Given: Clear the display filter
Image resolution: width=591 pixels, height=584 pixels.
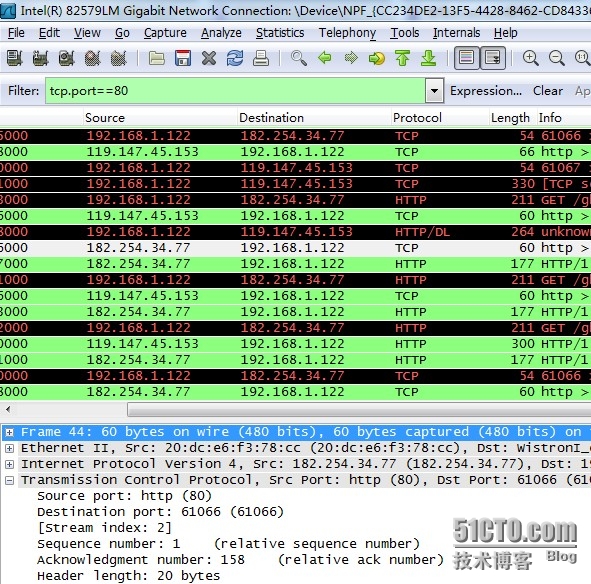Looking at the screenshot, I should point(548,91).
